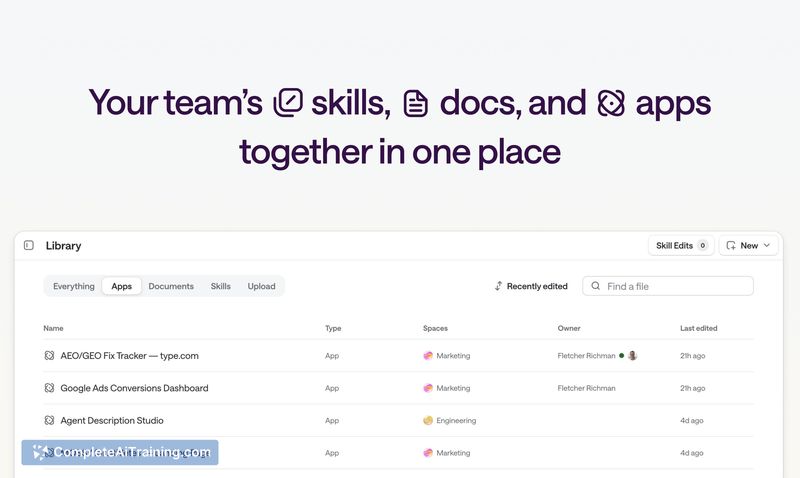Click Fletcher Richman in AEO/GEO Fix Tracker row
The height and width of the screenshot is (478, 800).
pos(586,356)
